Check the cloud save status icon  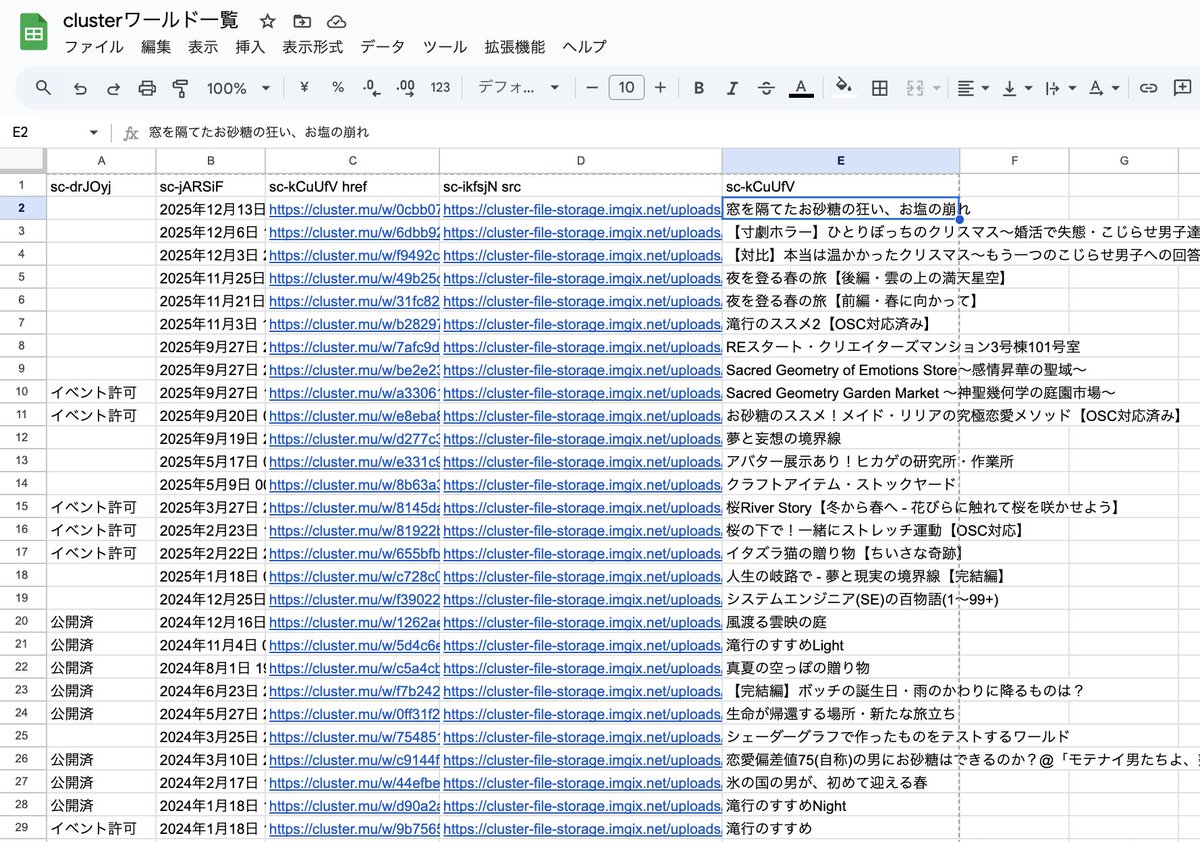(x=336, y=21)
